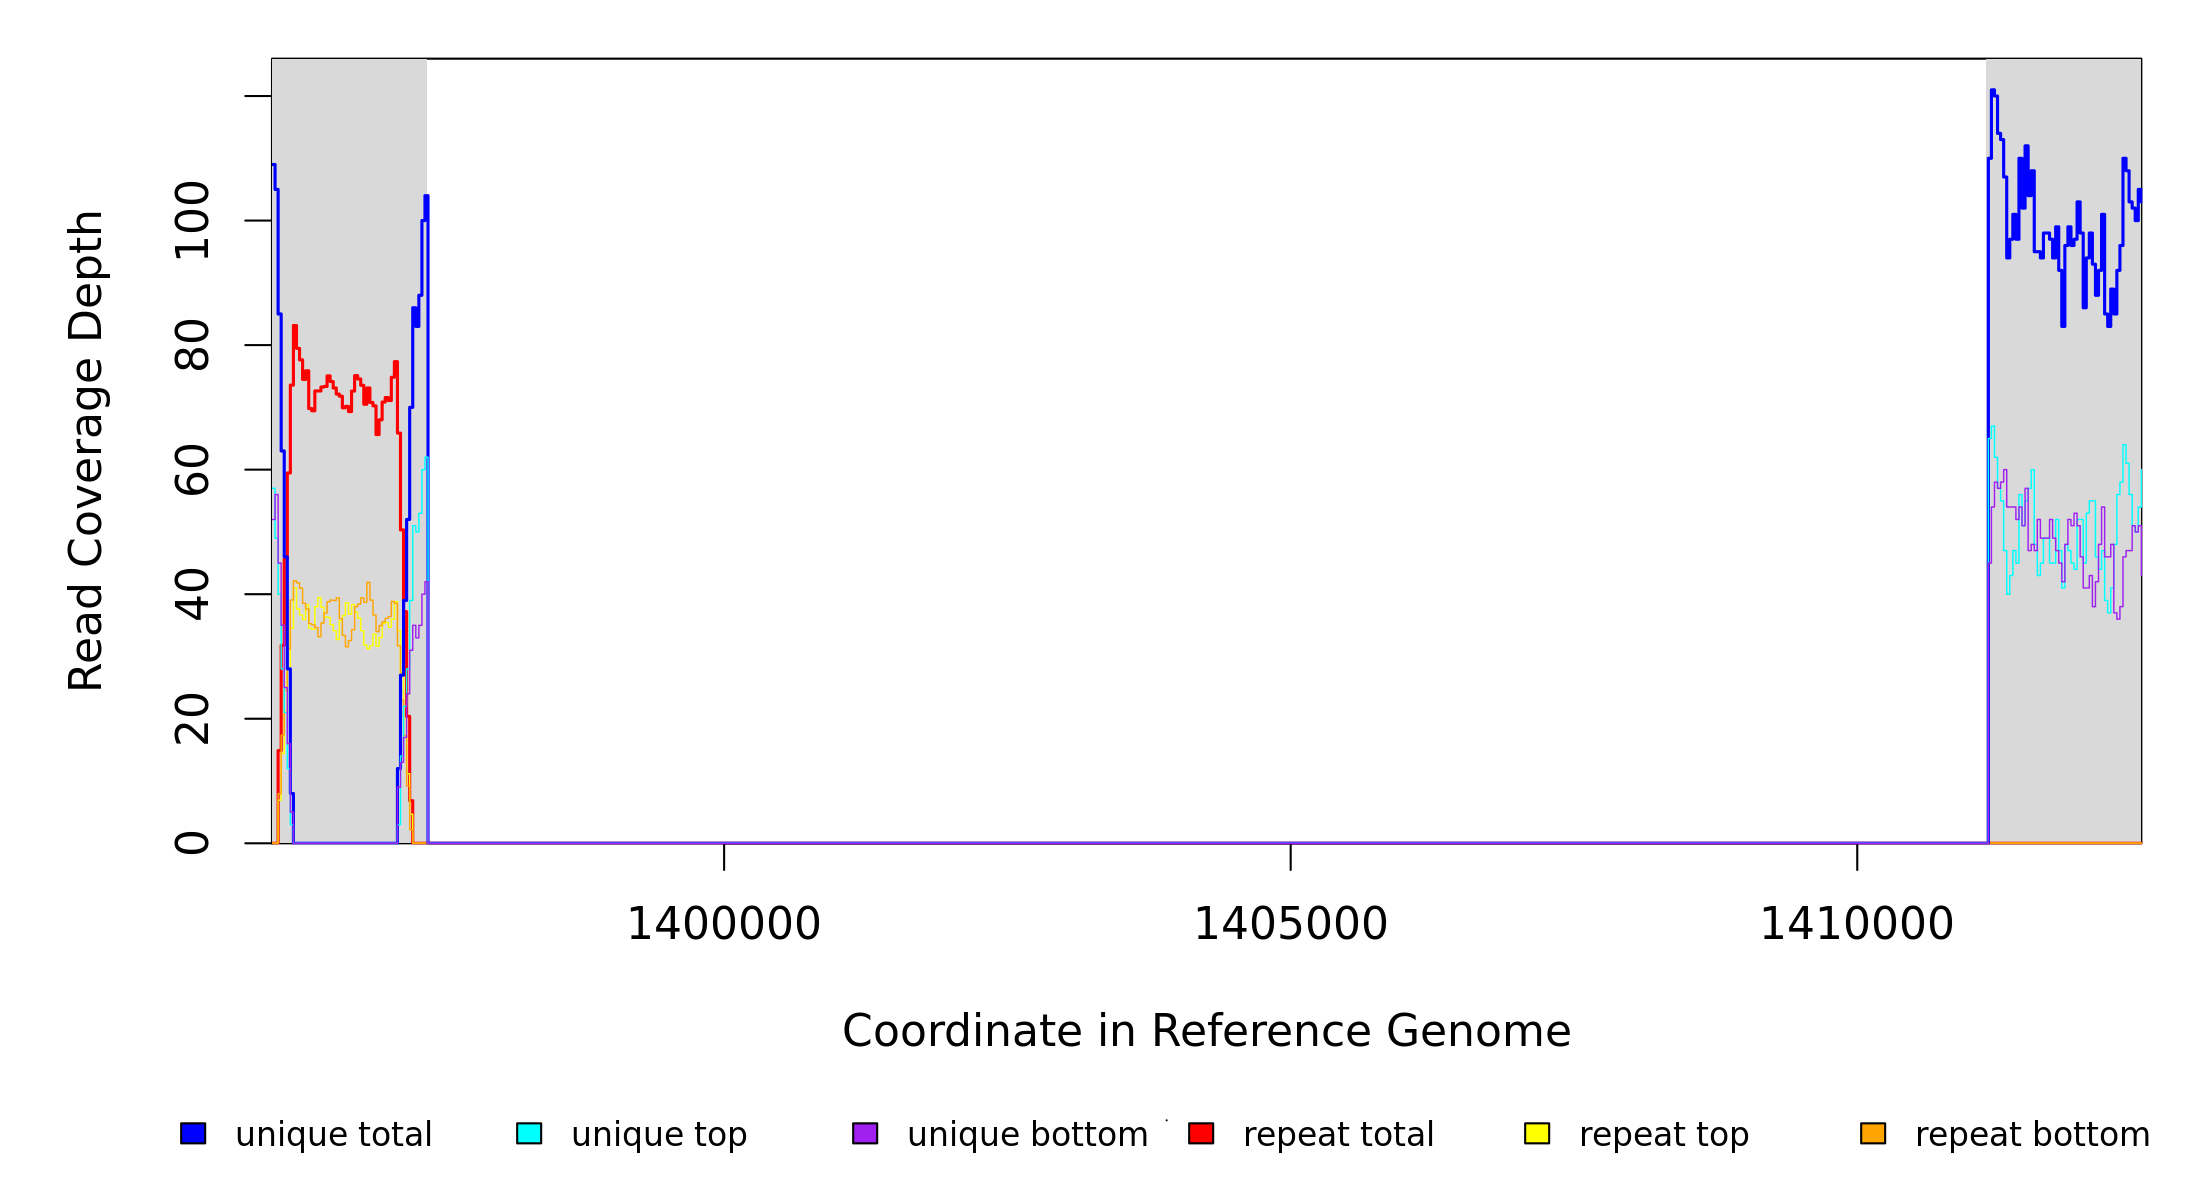Click the orange repeat bottom legend swatch
Screen dimensions: 2200x1200
[1873, 1133]
